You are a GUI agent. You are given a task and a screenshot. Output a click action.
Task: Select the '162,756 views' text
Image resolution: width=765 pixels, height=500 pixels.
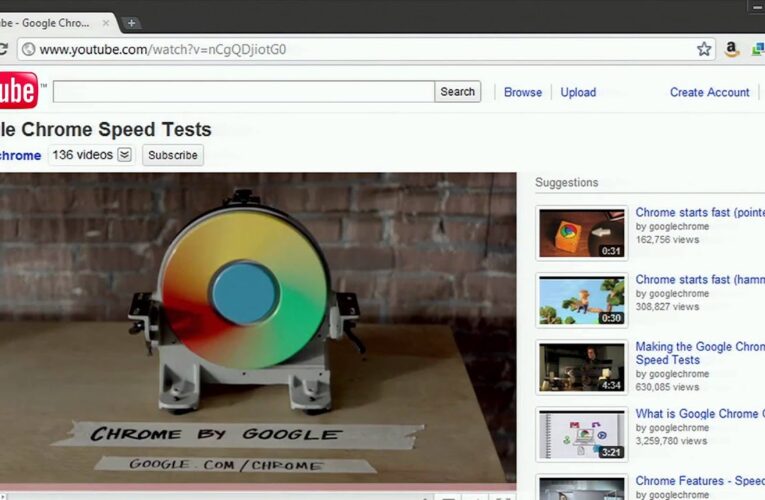(x=667, y=240)
